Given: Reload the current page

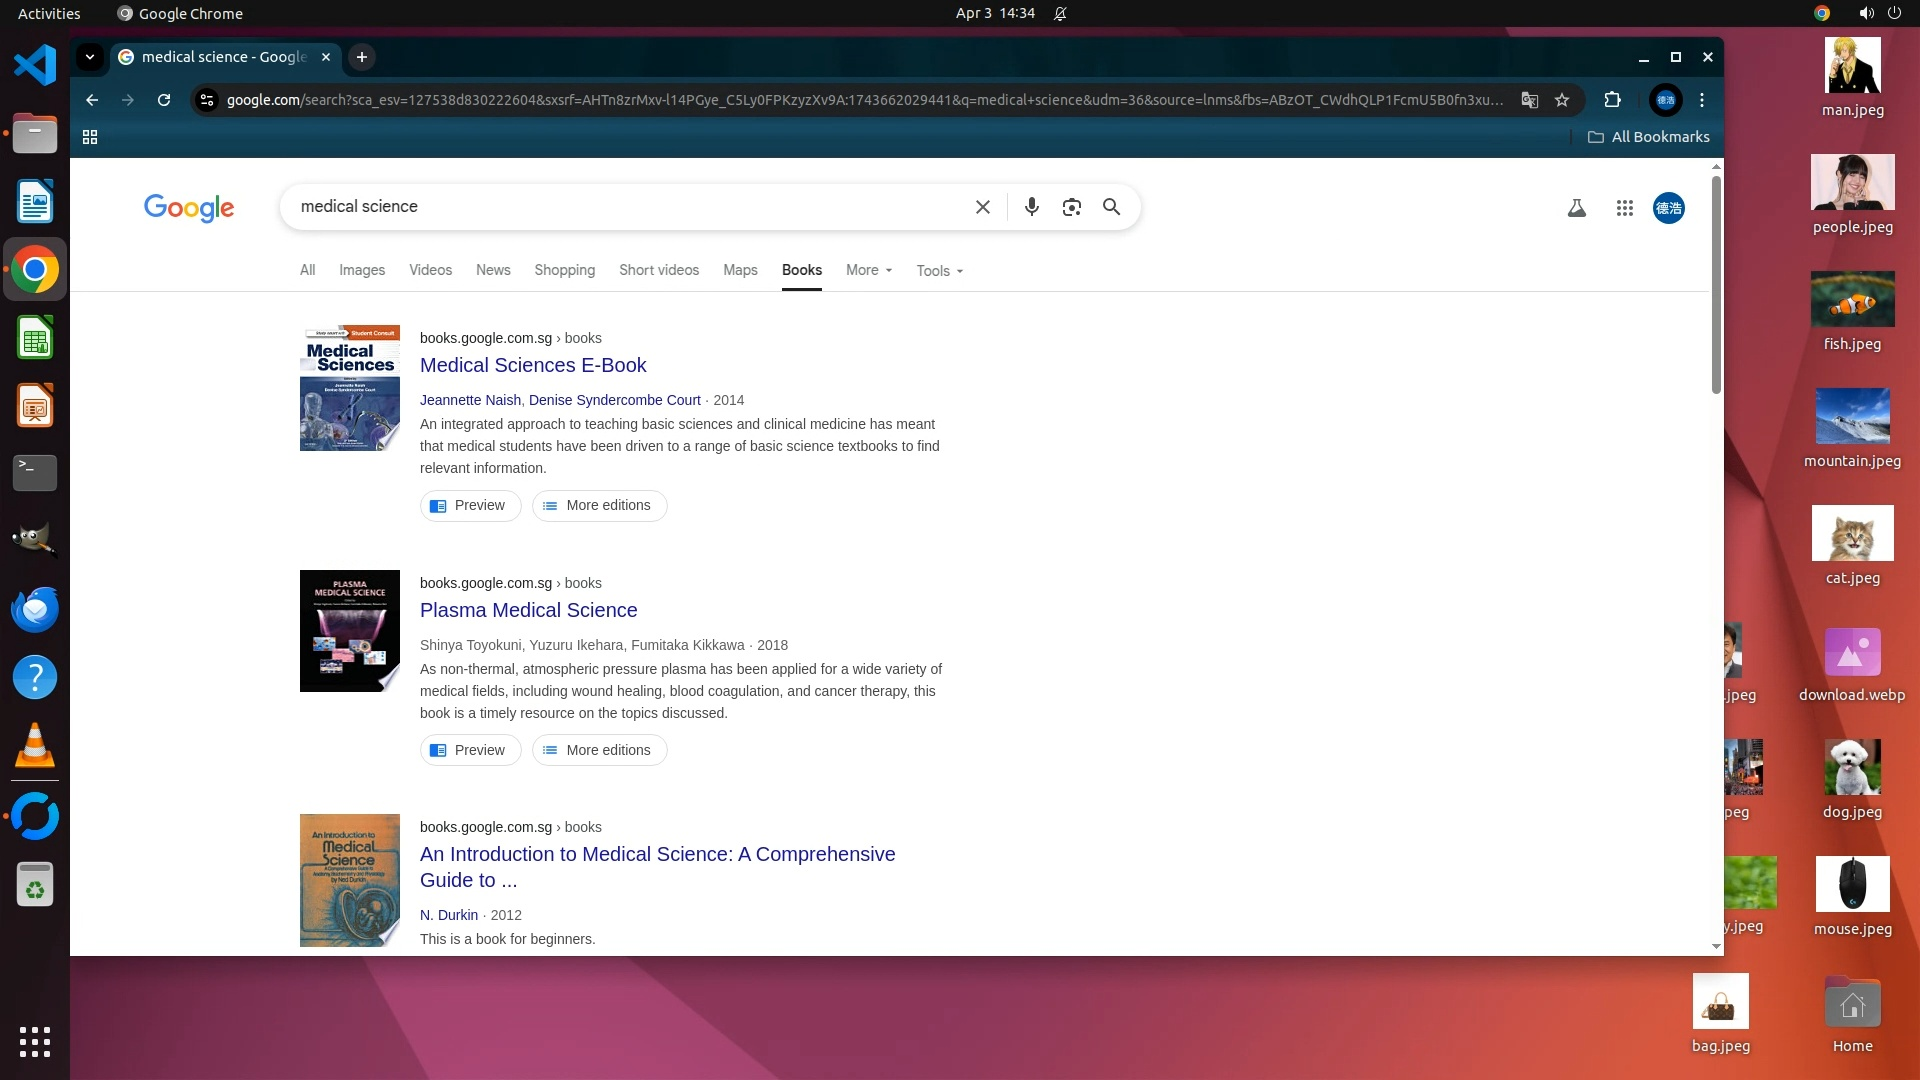Looking at the screenshot, I should pos(164,100).
